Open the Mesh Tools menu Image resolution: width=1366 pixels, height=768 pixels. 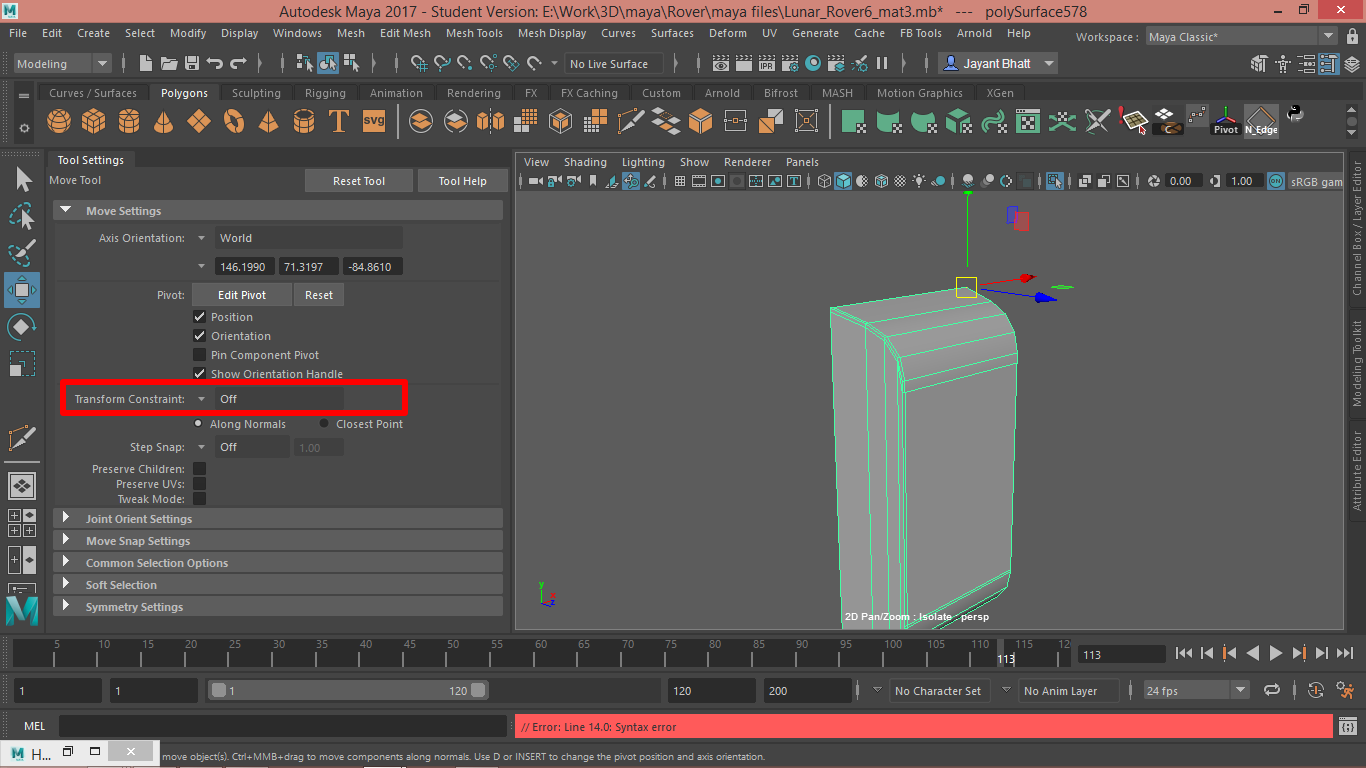474,33
